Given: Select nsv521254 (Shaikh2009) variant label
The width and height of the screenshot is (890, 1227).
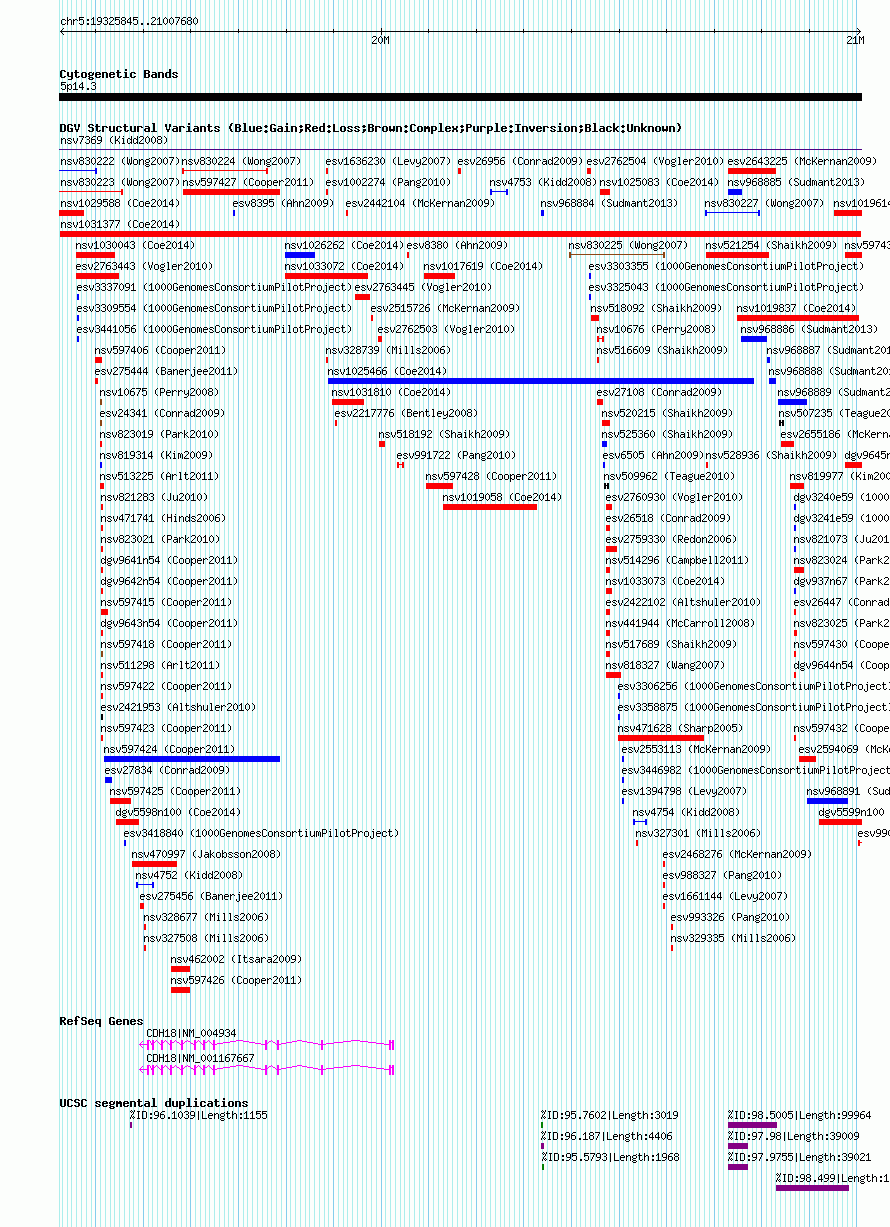Looking at the screenshot, I should click(772, 245).
